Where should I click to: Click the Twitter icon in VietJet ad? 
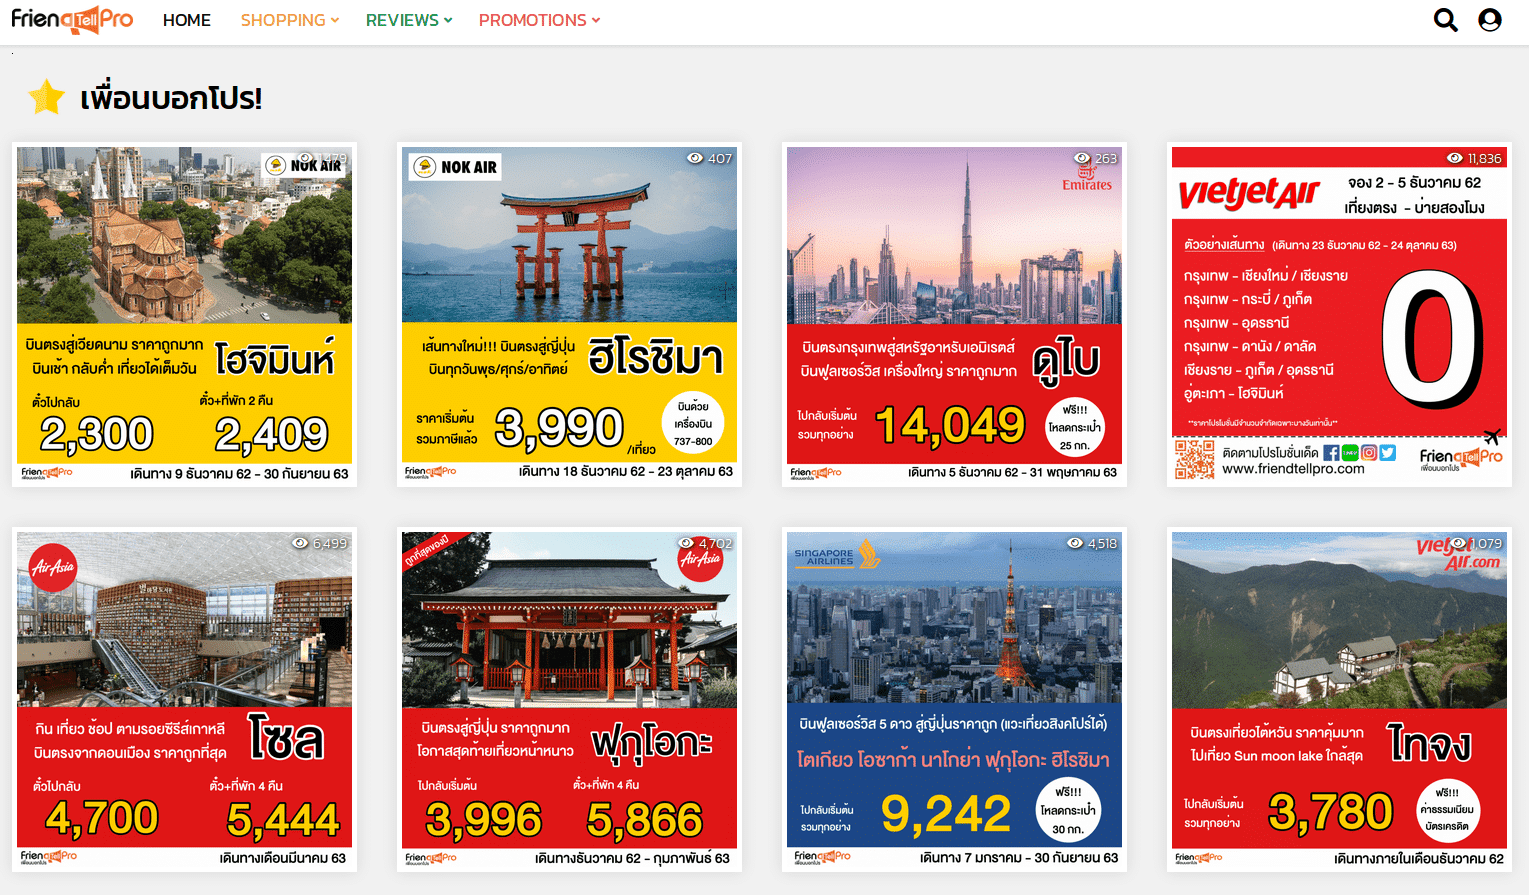pos(1388,453)
